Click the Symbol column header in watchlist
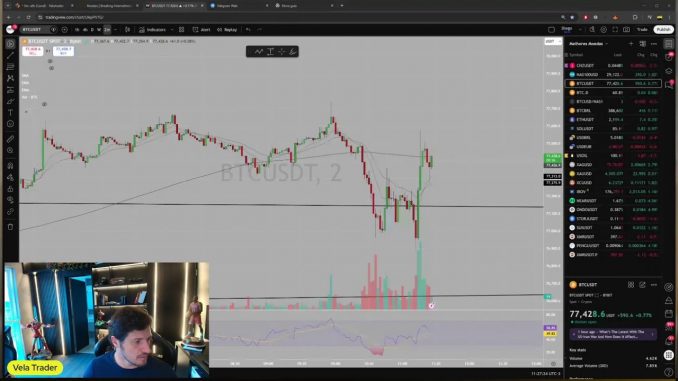Image resolution: width=678 pixels, height=381 pixels. (x=576, y=55)
